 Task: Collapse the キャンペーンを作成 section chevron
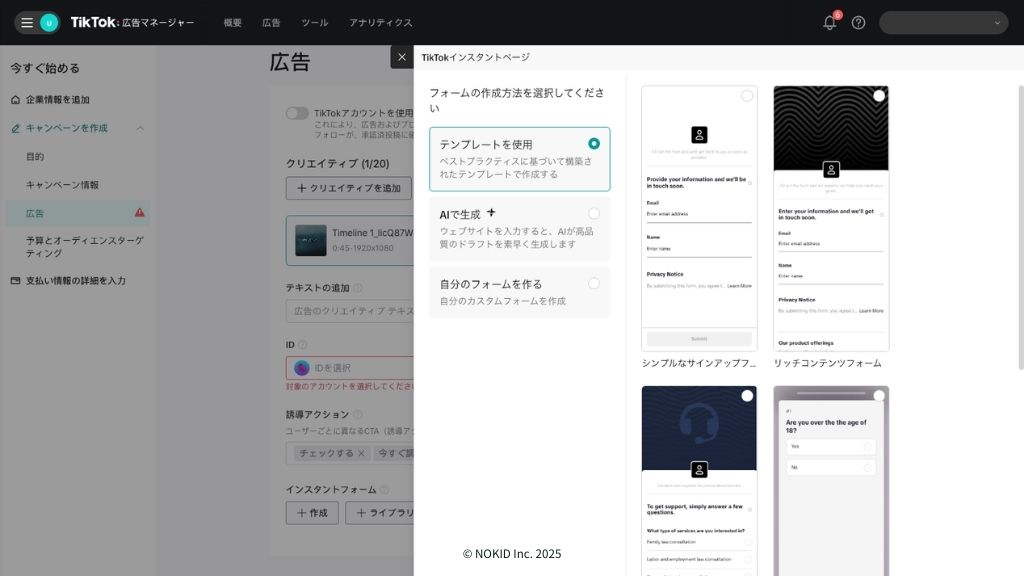tap(140, 129)
